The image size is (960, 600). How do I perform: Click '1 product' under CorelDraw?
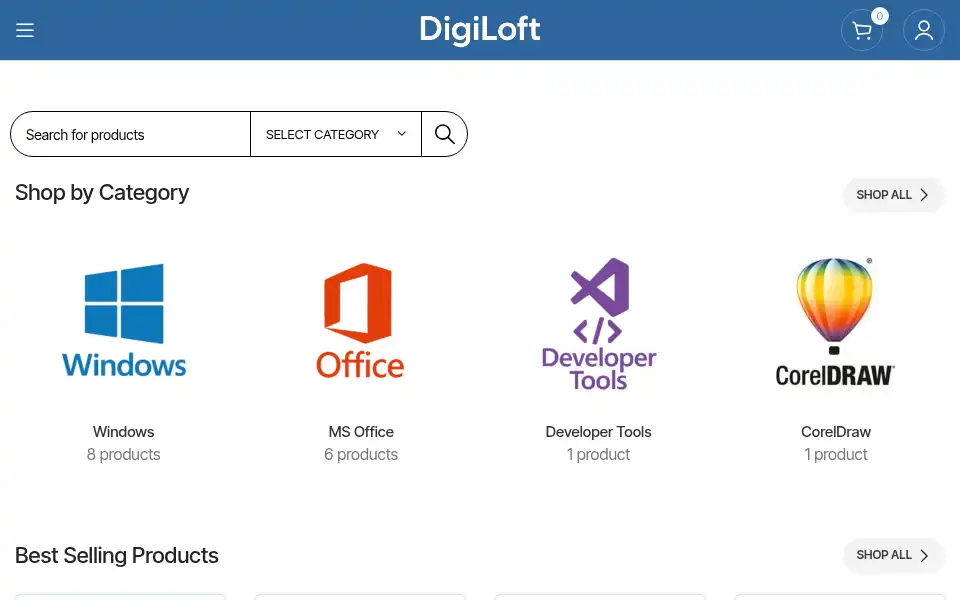(x=836, y=454)
